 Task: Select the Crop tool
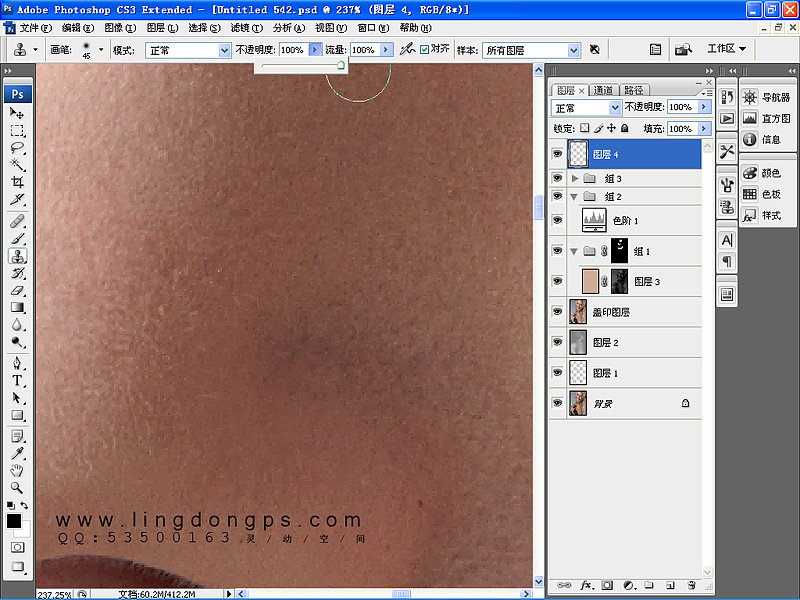point(17,182)
